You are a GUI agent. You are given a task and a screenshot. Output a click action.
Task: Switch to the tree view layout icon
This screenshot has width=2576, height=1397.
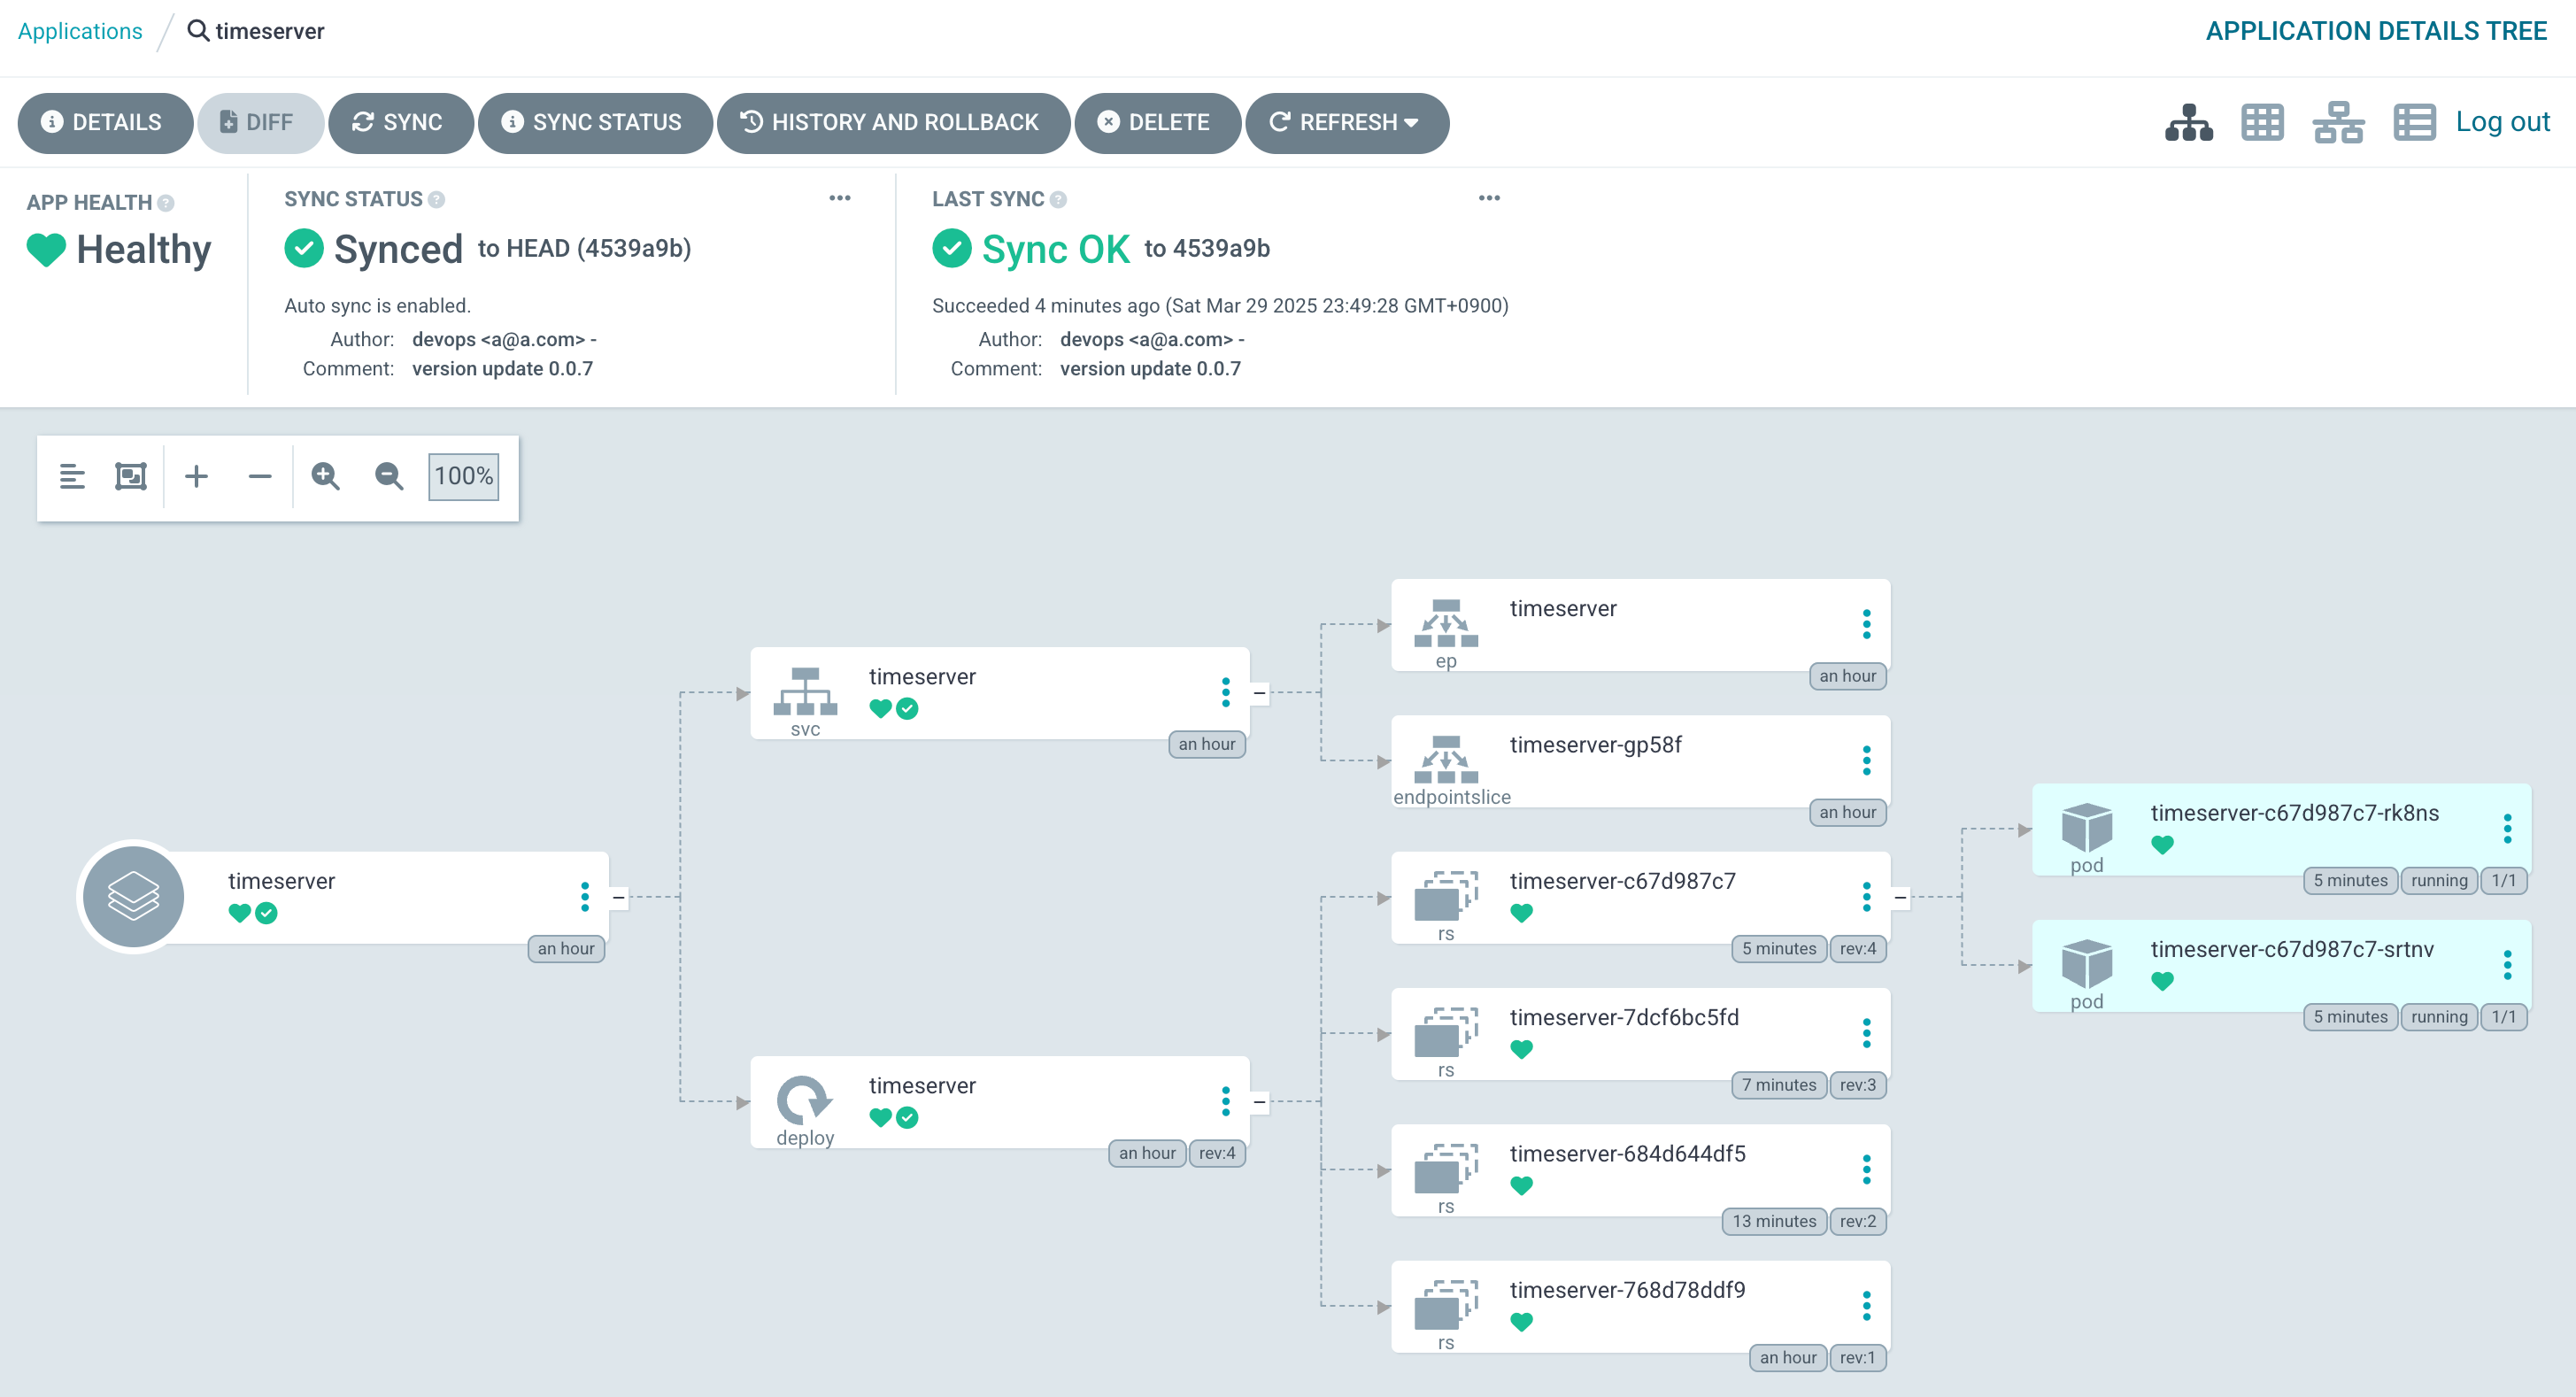coord(2189,123)
